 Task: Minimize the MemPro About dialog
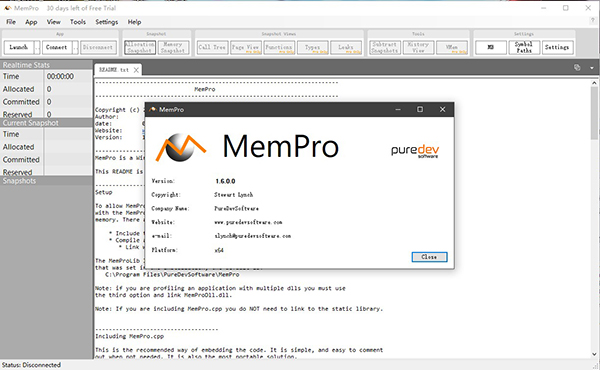click(398, 109)
